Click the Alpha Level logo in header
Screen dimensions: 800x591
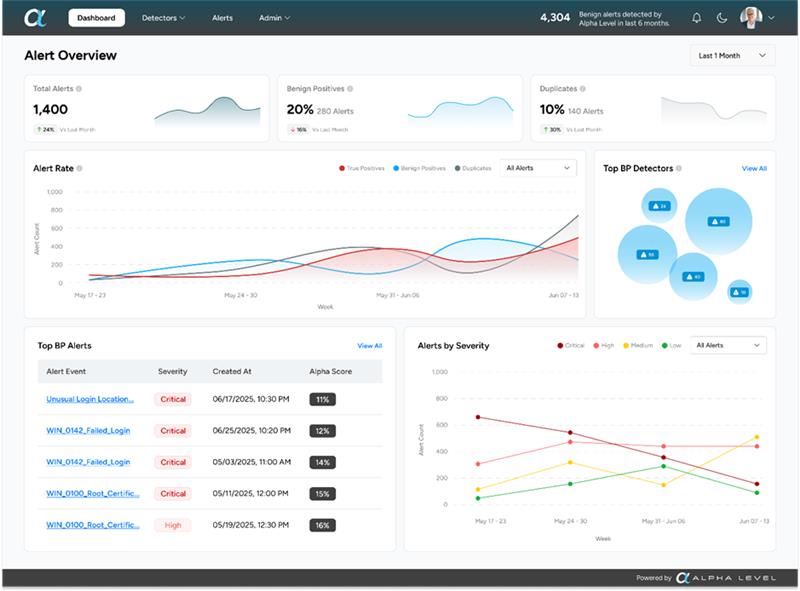point(35,18)
